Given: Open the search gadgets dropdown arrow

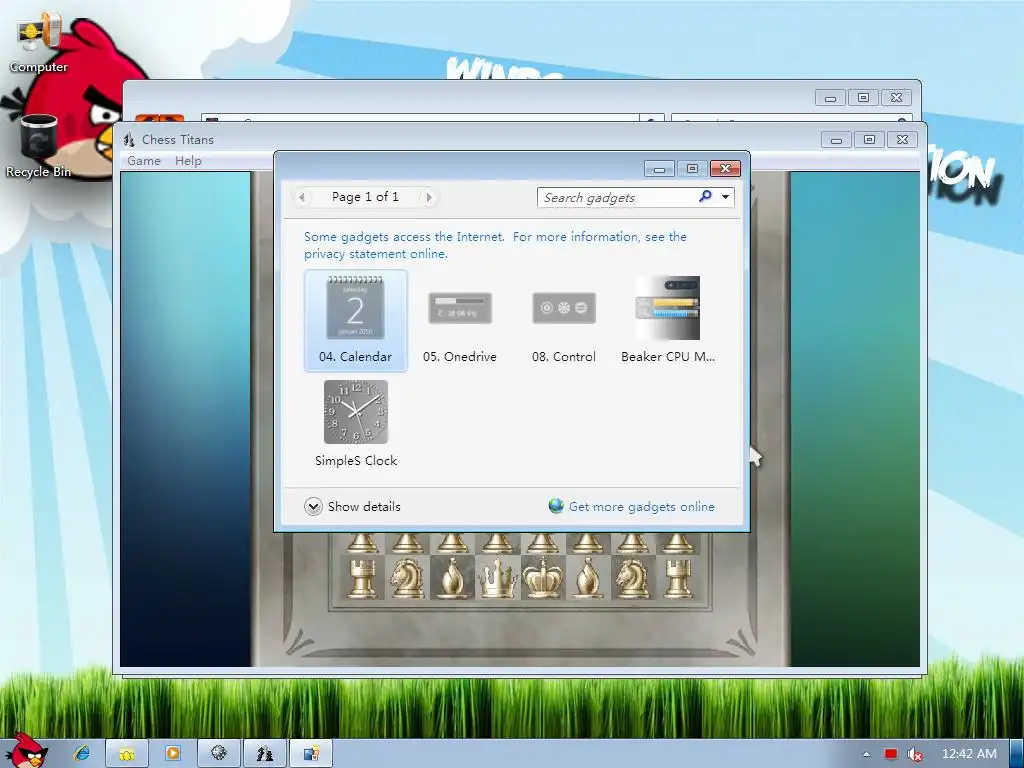Looking at the screenshot, I should pyautogui.click(x=725, y=197).
